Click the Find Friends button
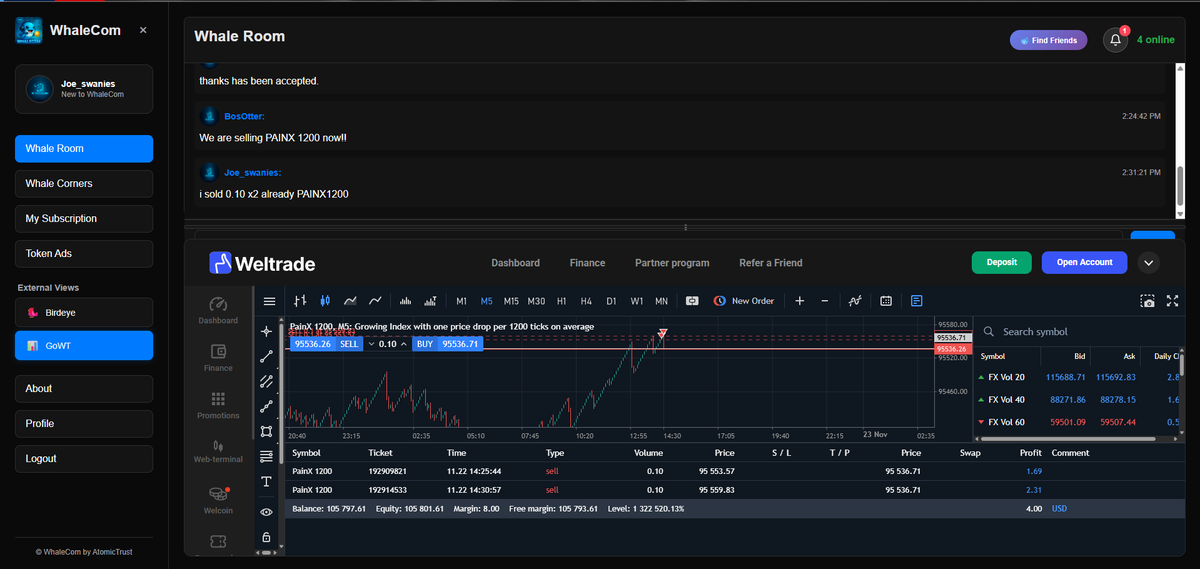Screen dimensions: 1200x569 pos(1048,40)
